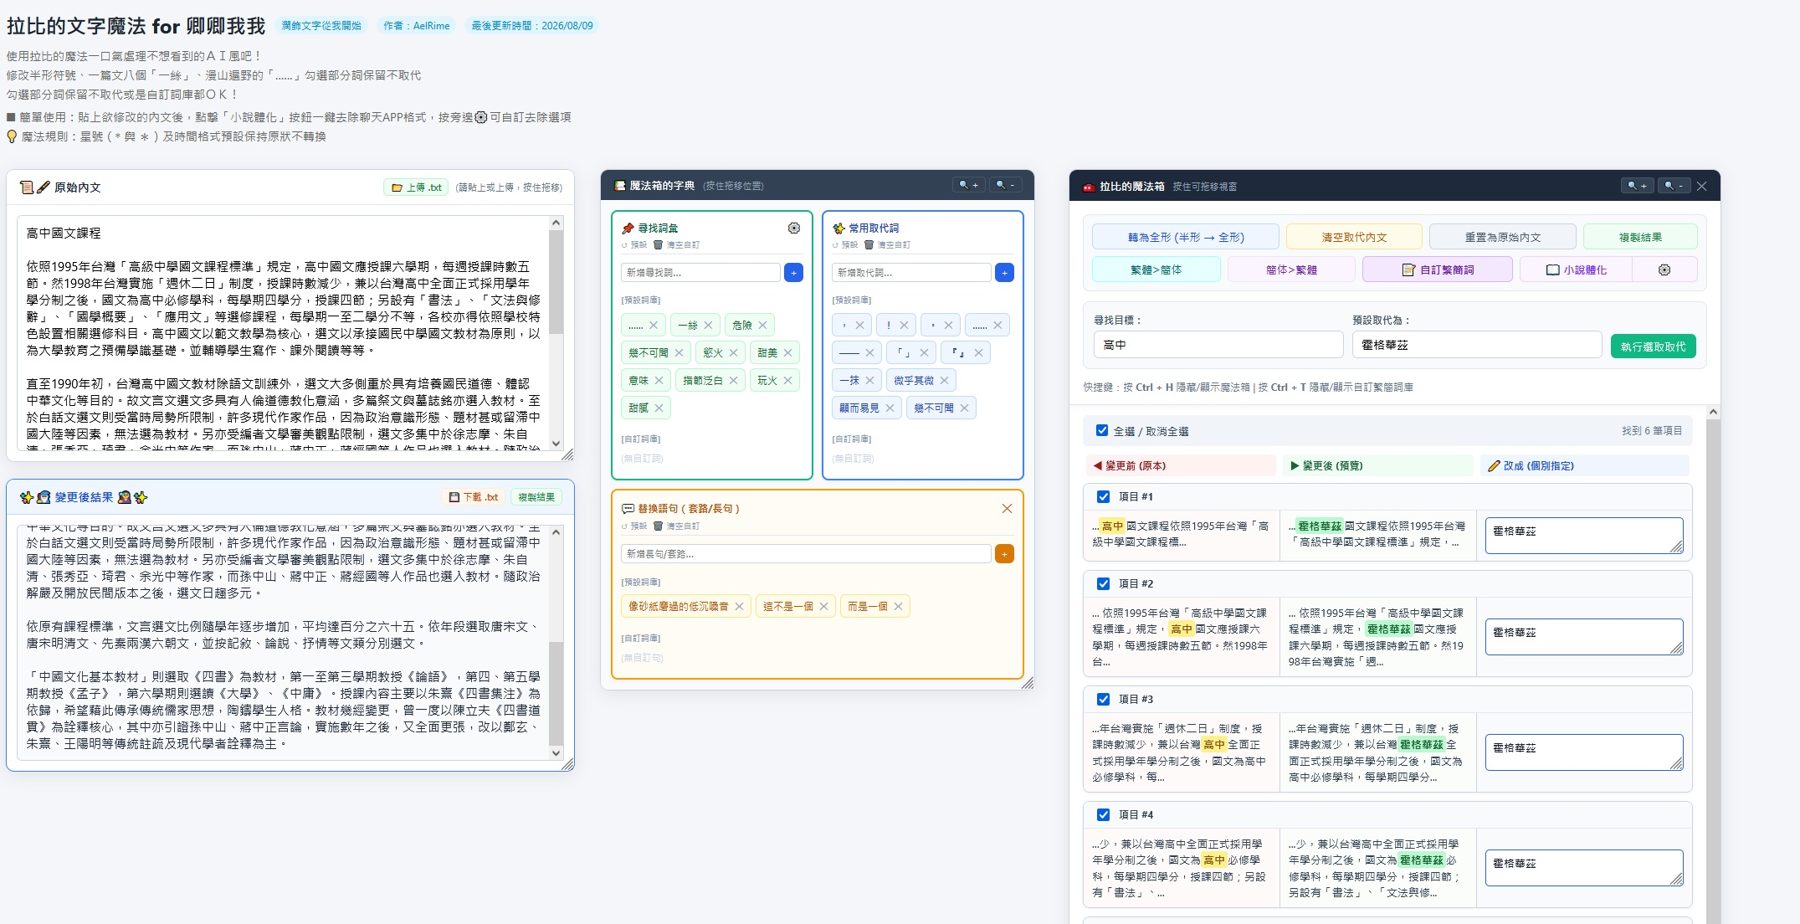Close the 替換語句 panel
Viewport: 1800px width, 924px height.
tap(1007, 508)
